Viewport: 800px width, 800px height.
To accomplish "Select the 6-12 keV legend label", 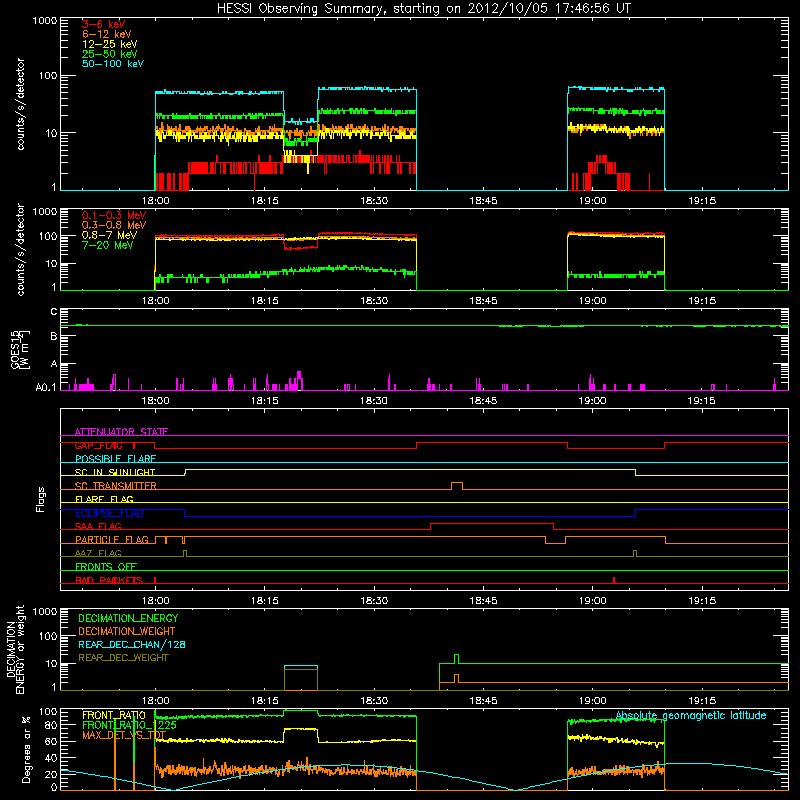I will point(107,34).
